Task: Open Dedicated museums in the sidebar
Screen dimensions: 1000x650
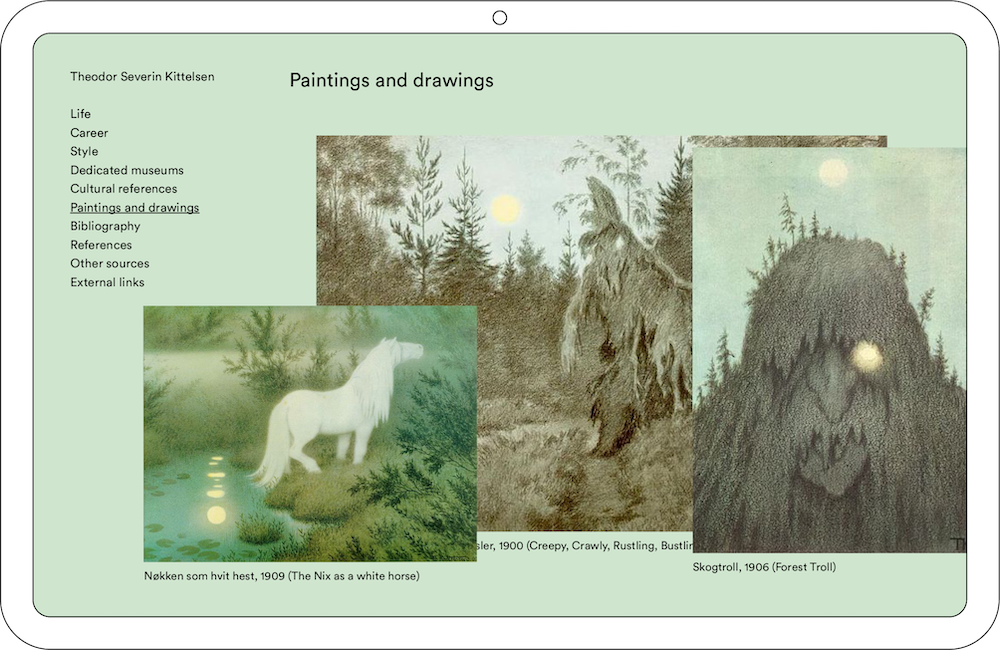Action: pos(127,170)
